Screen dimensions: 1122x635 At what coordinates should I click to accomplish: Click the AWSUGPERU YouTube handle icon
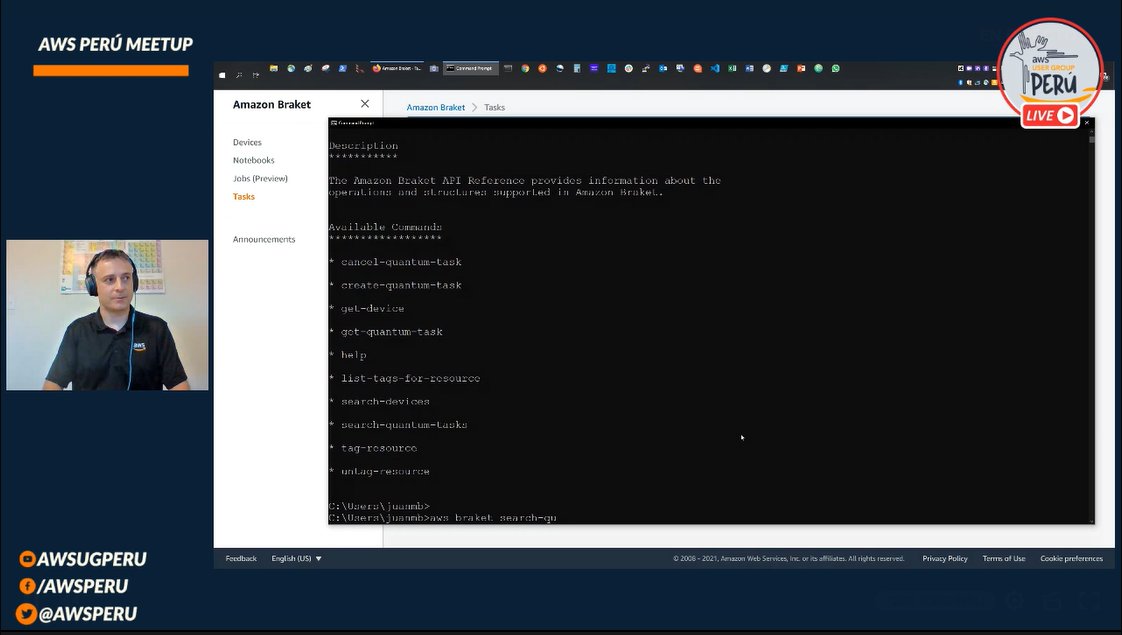click(27, 559)
